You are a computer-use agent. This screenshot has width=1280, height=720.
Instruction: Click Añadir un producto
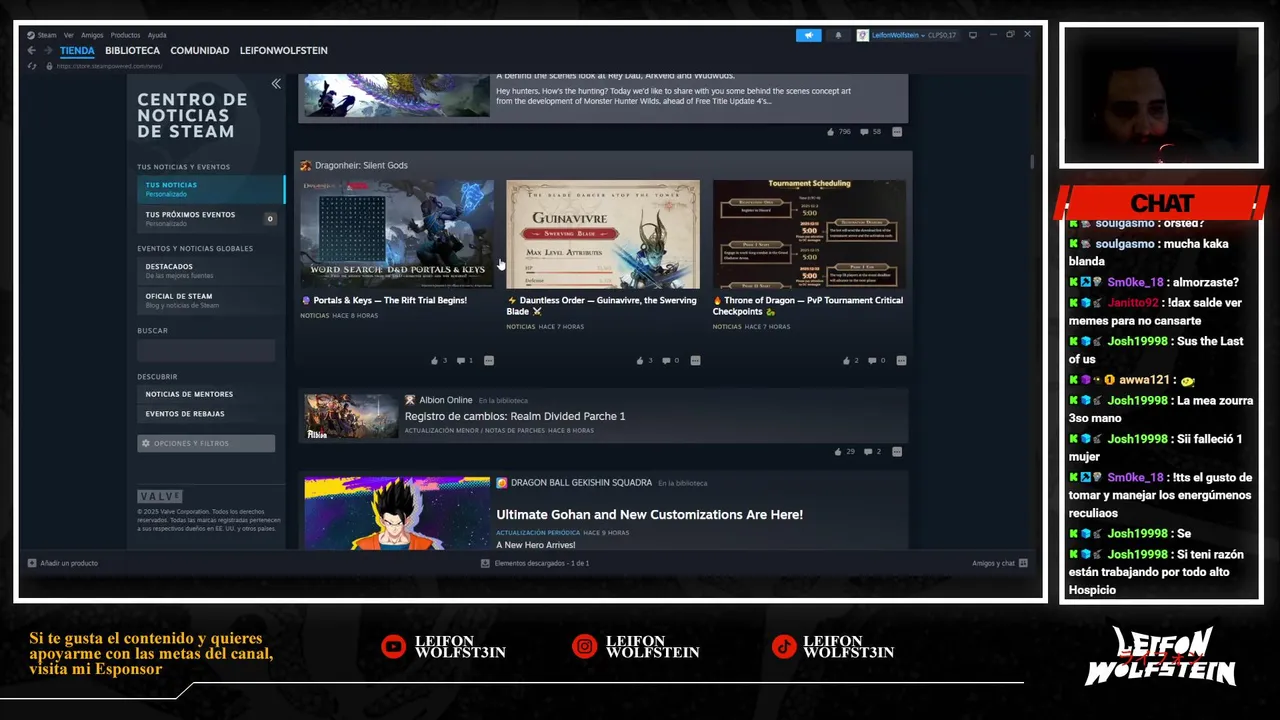[x=63, y=563]
